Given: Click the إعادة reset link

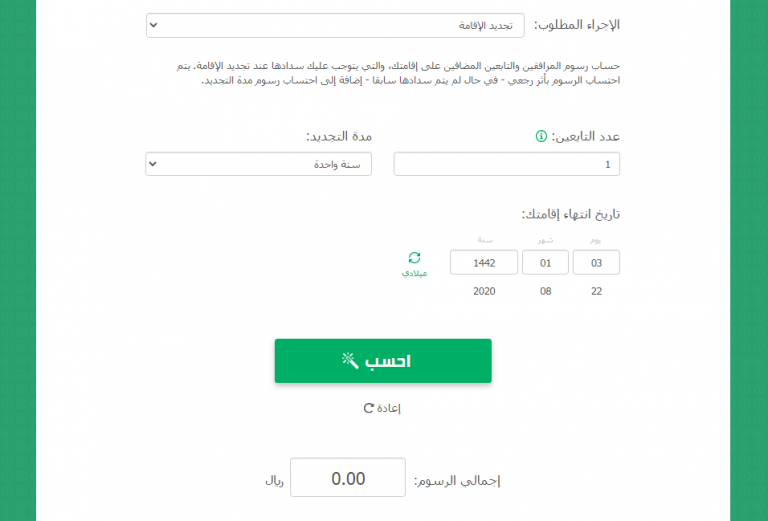Looking at the screenshot, I should (382, 408).
